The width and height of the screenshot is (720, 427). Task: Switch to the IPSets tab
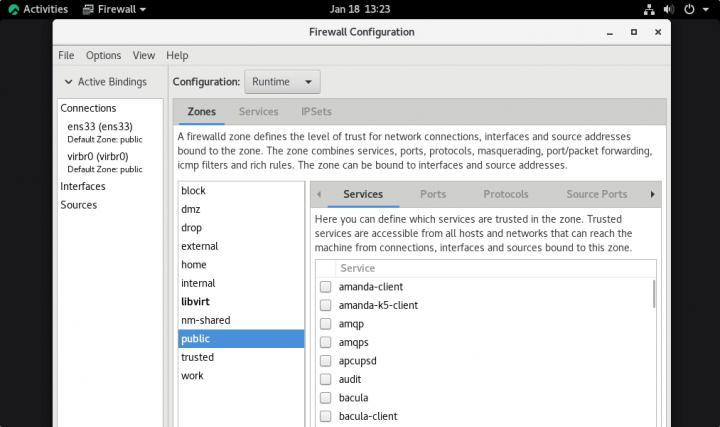tap(316, 111)
